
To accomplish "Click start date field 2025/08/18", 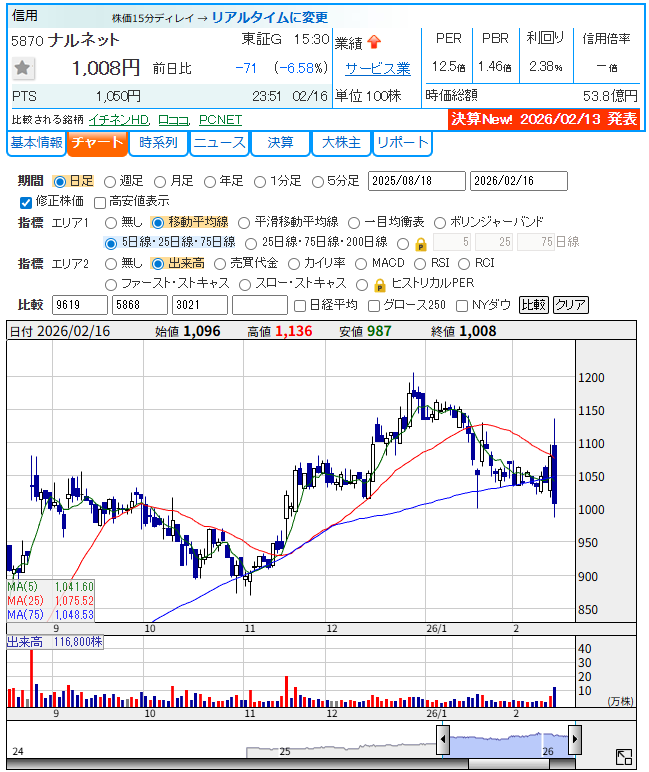I will [417, 181].
